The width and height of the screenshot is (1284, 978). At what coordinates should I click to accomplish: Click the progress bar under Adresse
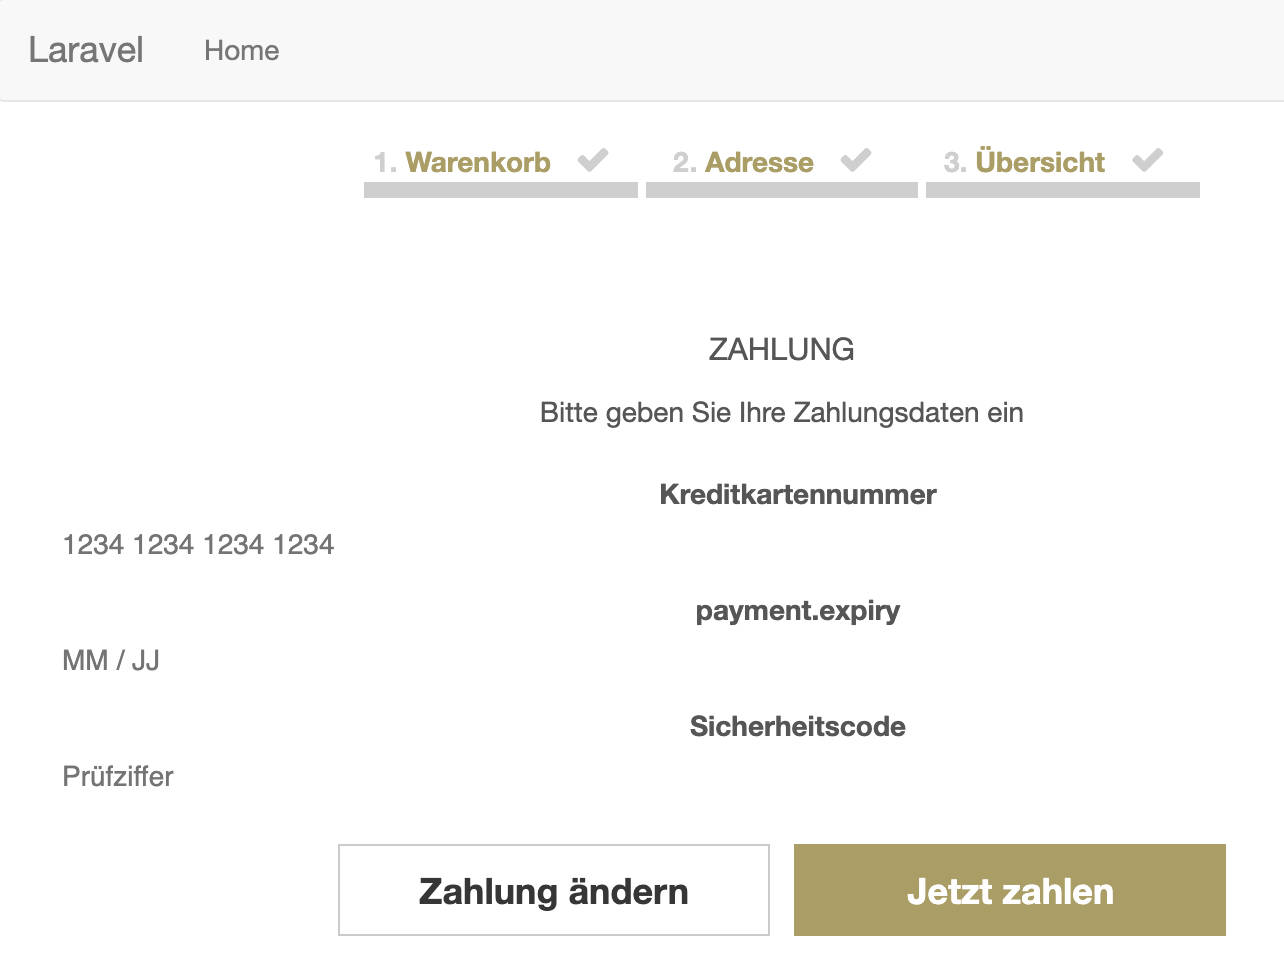[782, 190]
